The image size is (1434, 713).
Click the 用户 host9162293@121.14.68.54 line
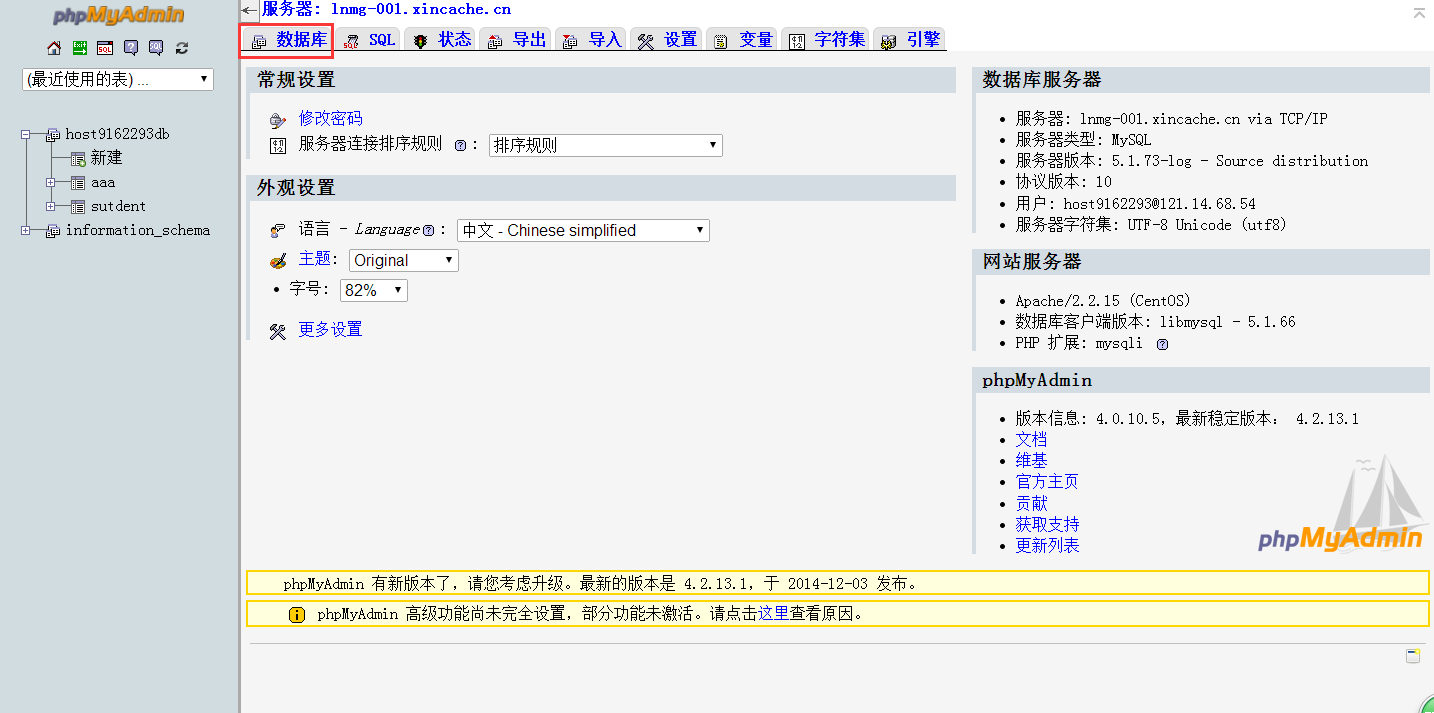1135,203
